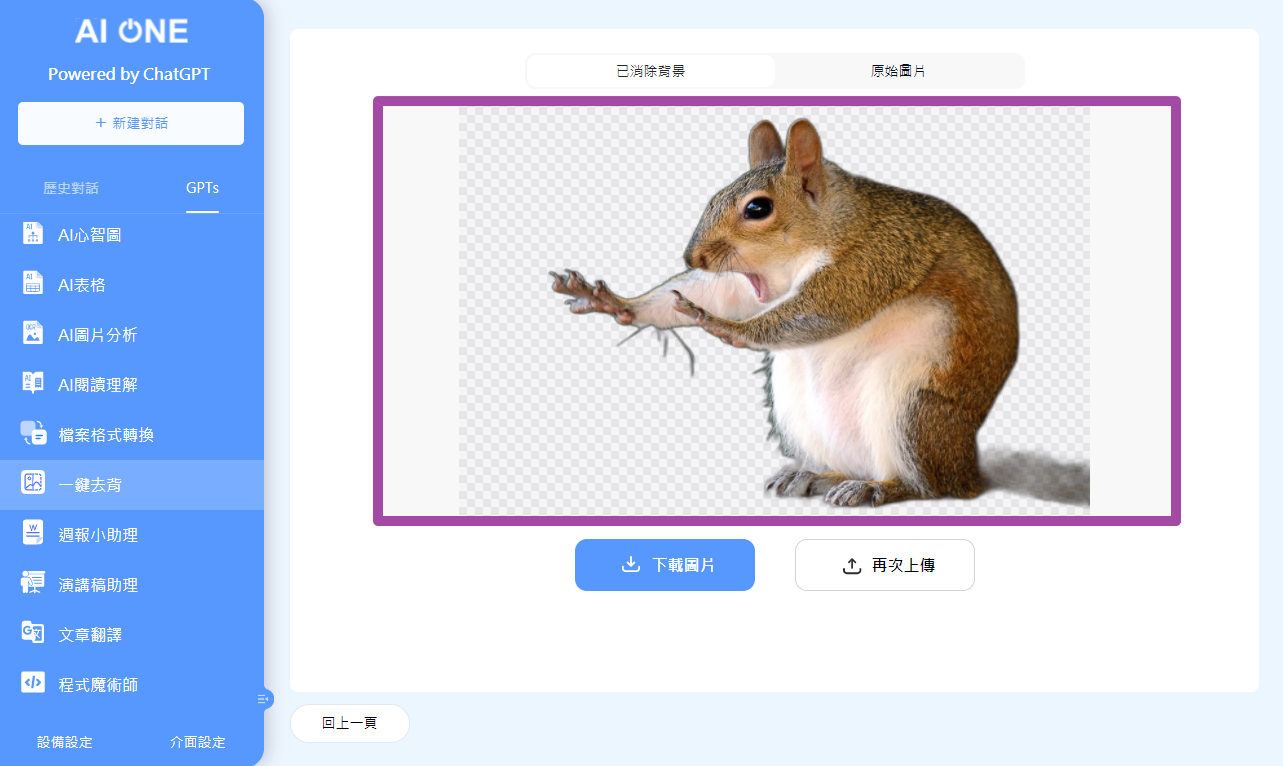1283x766 pixels.
Task: Click the 程式魔術師 code icon
Action: (33, 684)
